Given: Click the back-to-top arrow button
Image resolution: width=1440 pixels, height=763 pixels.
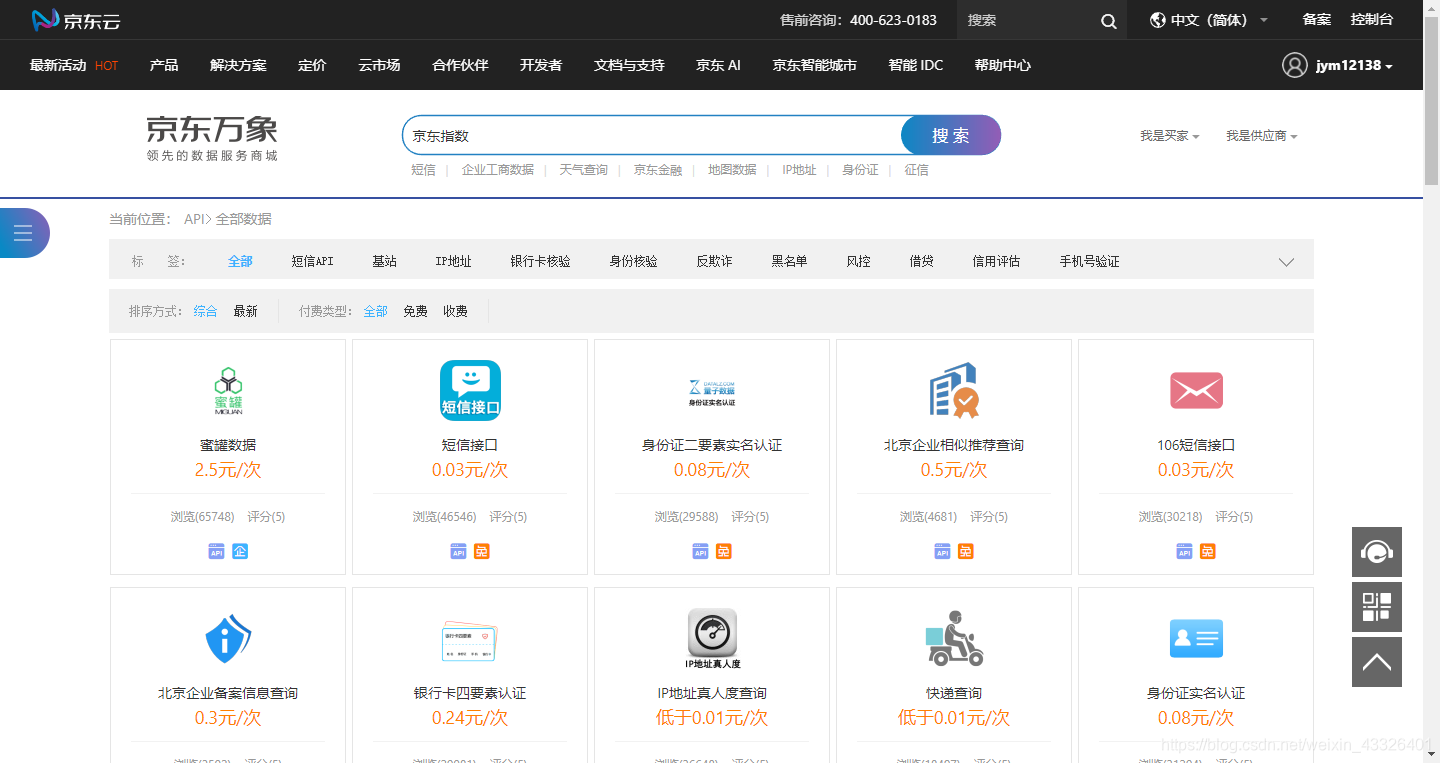Looking at the screenshot, I should 1377,662.
